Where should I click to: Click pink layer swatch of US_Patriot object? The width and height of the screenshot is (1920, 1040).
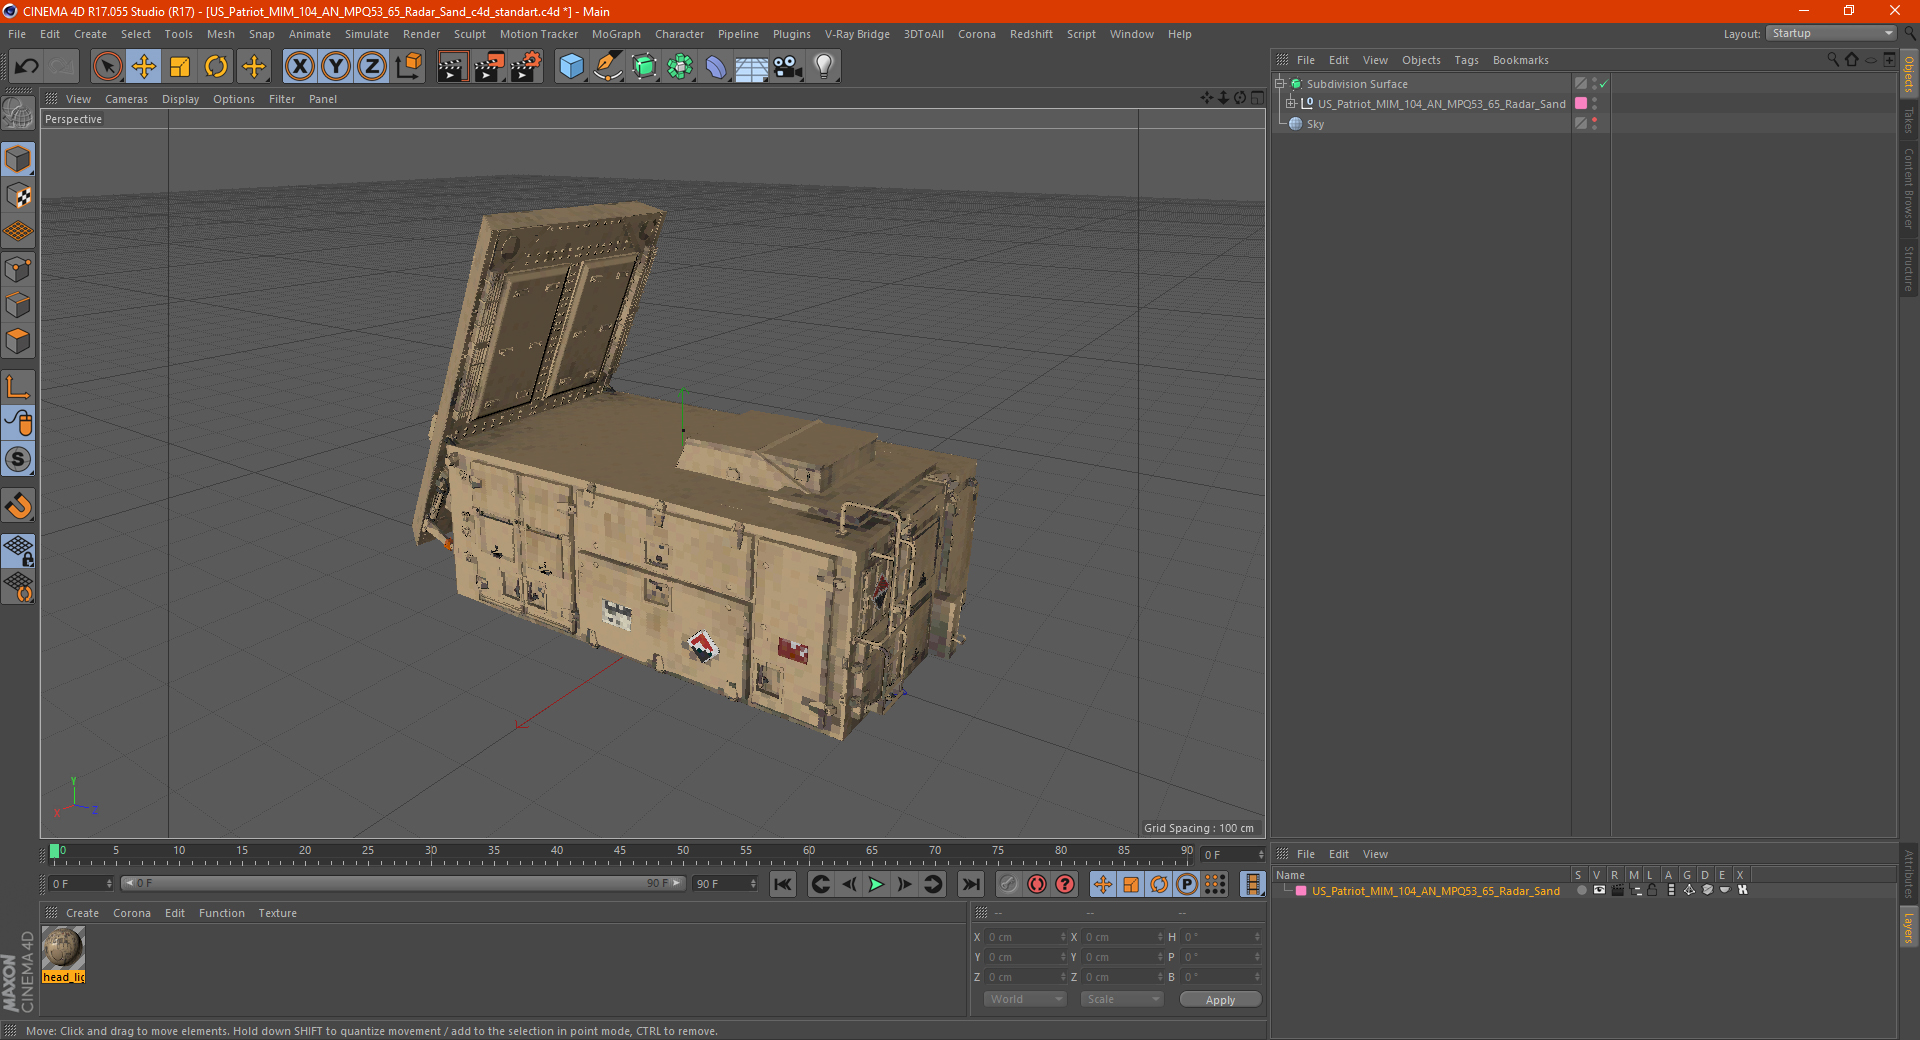pyautogui.click(x=1581, y=103)
